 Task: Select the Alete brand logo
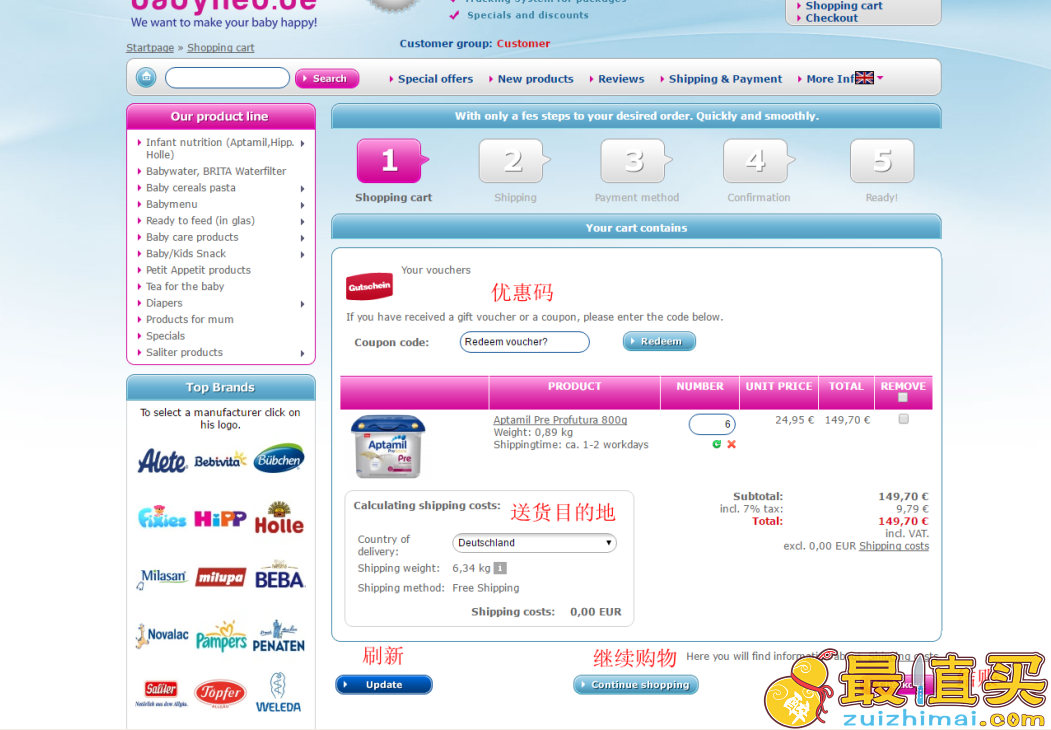pyautogui.click(x=162, y=461)
